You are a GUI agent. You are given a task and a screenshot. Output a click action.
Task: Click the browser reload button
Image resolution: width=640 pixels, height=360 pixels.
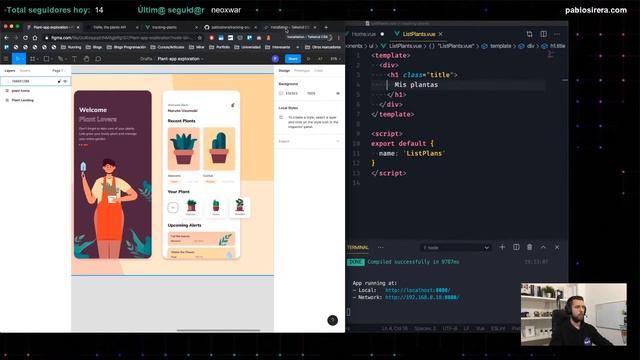pos(25,38)
